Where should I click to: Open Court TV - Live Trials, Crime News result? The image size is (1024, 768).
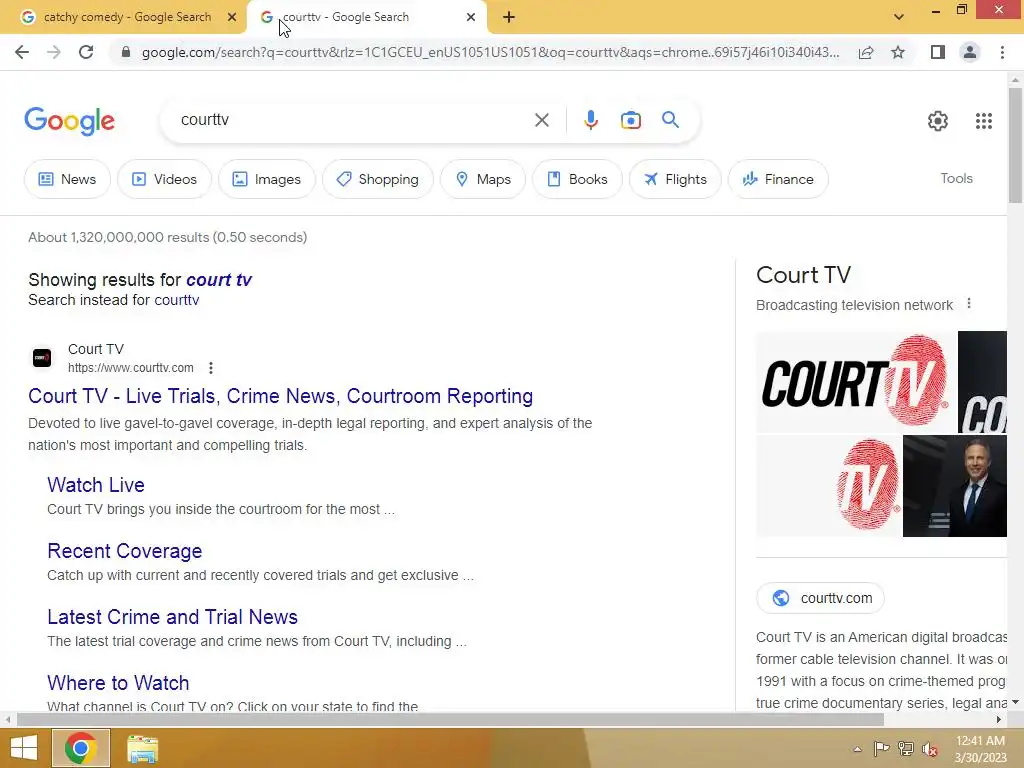point(280,396)
